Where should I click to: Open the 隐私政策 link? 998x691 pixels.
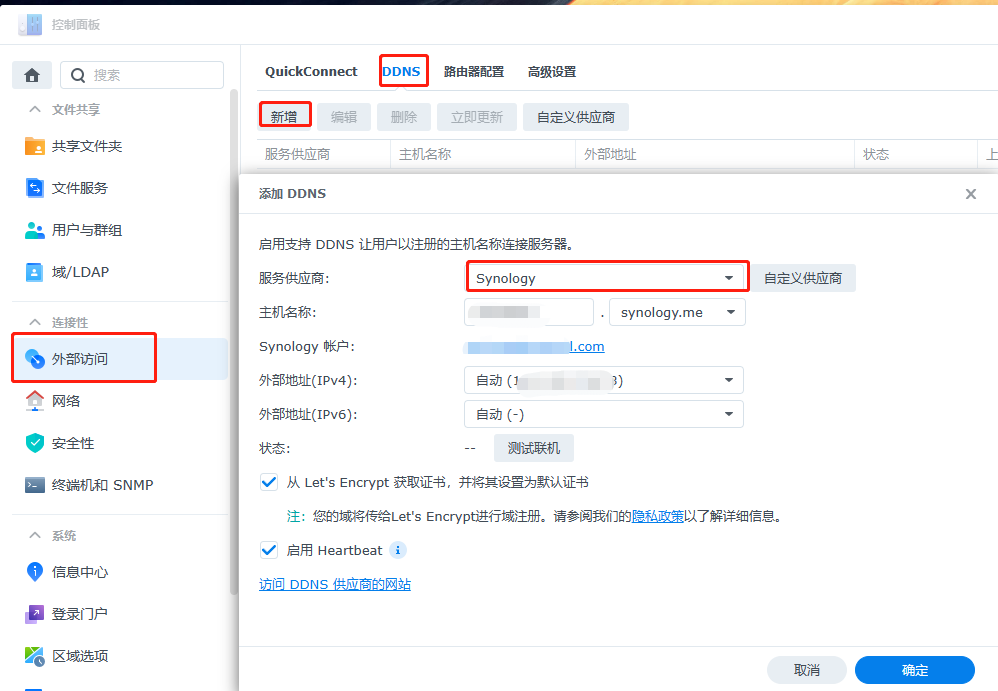click(657, 516)
